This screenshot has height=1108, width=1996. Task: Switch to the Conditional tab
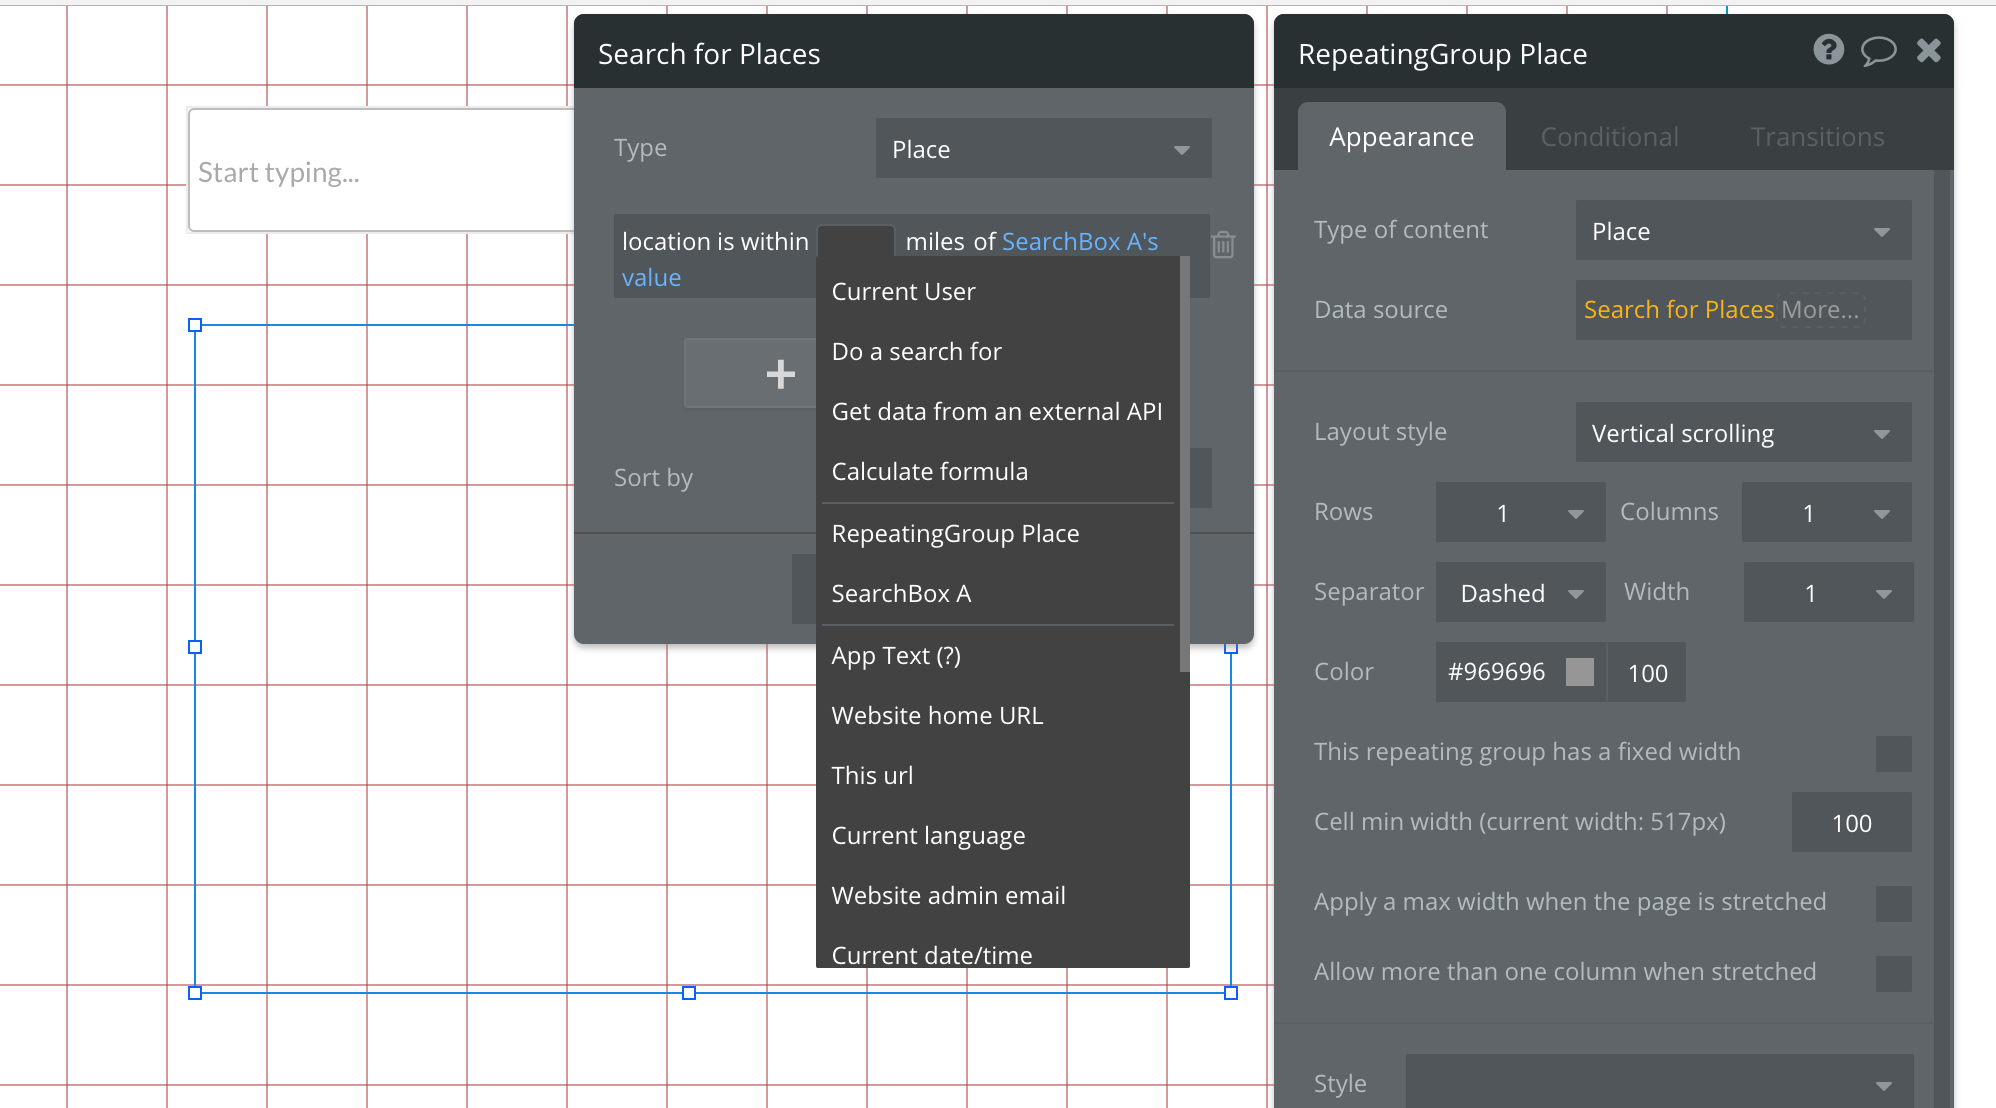(x=1609, y=137)
